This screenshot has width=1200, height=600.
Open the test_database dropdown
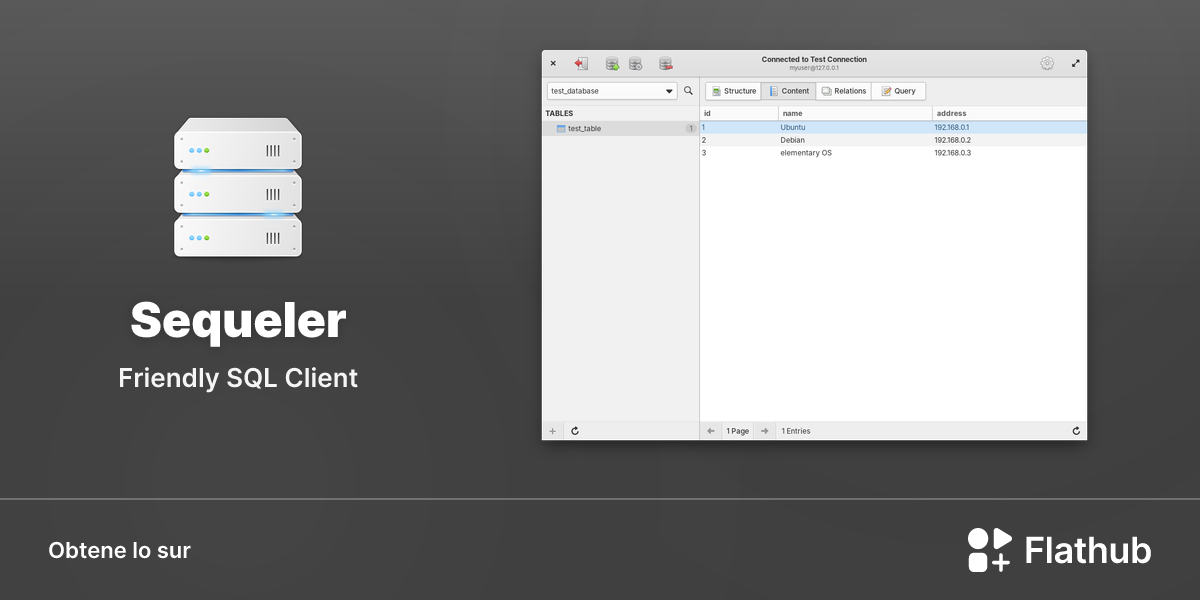click(x=612, y=91)
